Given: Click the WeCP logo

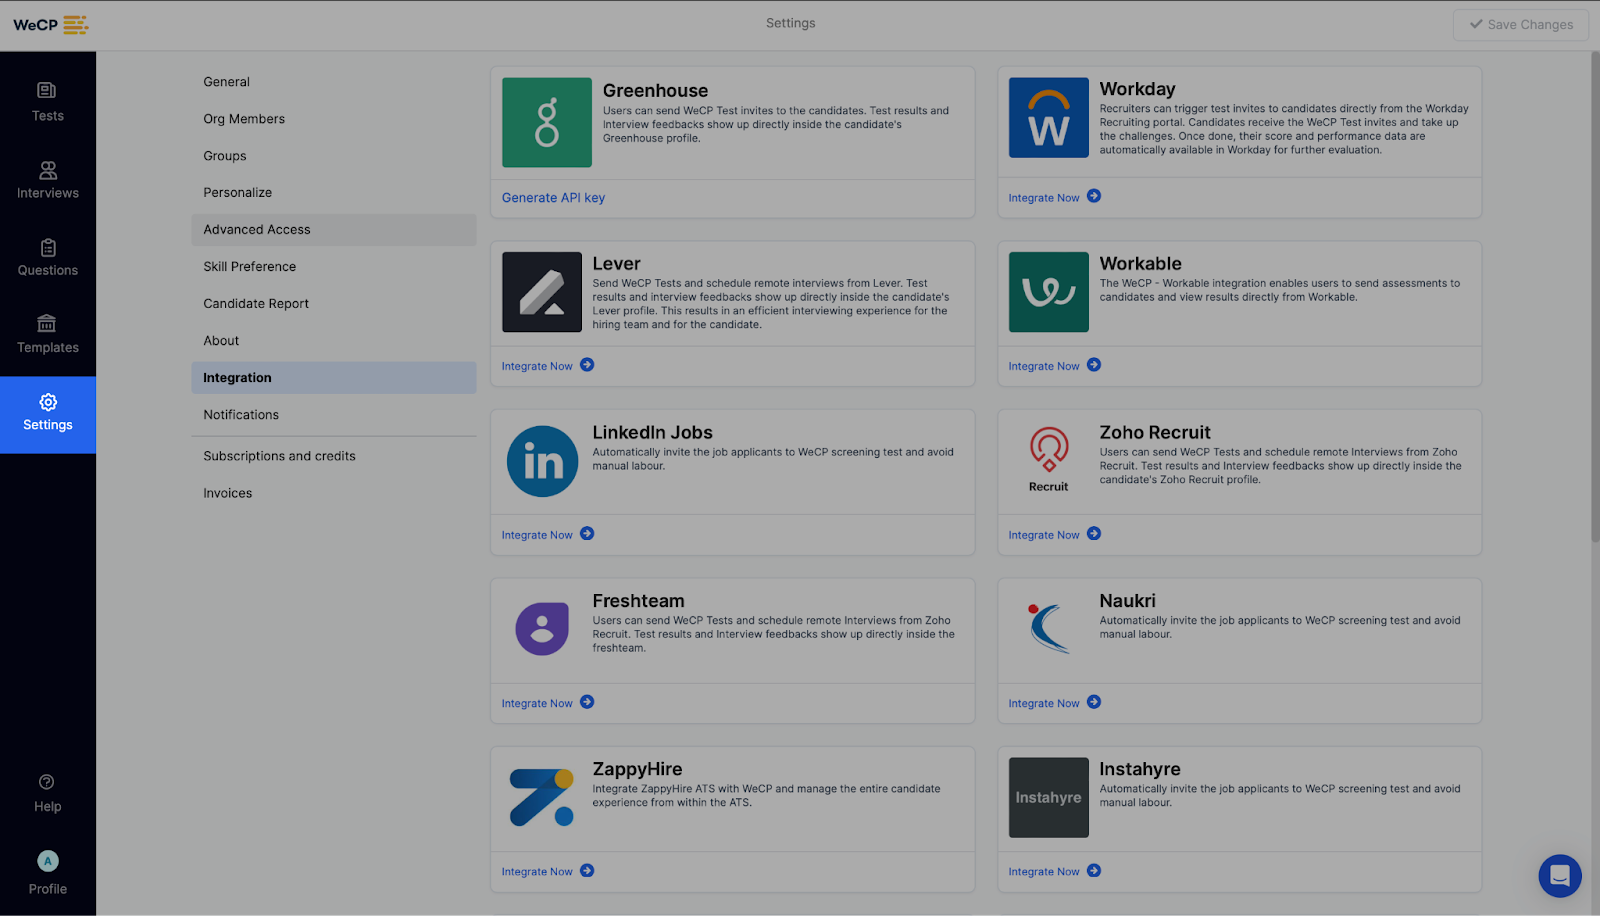Looking at the screenshot, I should [51, 25].
